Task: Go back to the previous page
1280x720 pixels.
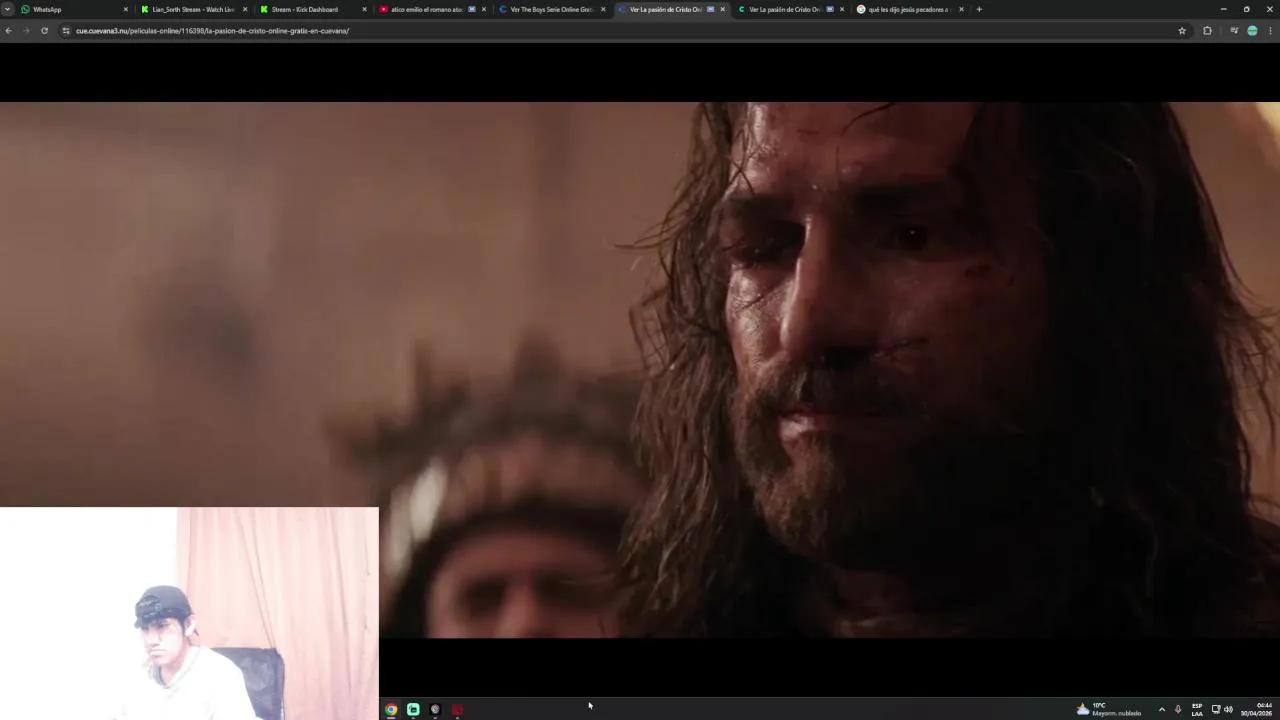Action: [8, 31]
